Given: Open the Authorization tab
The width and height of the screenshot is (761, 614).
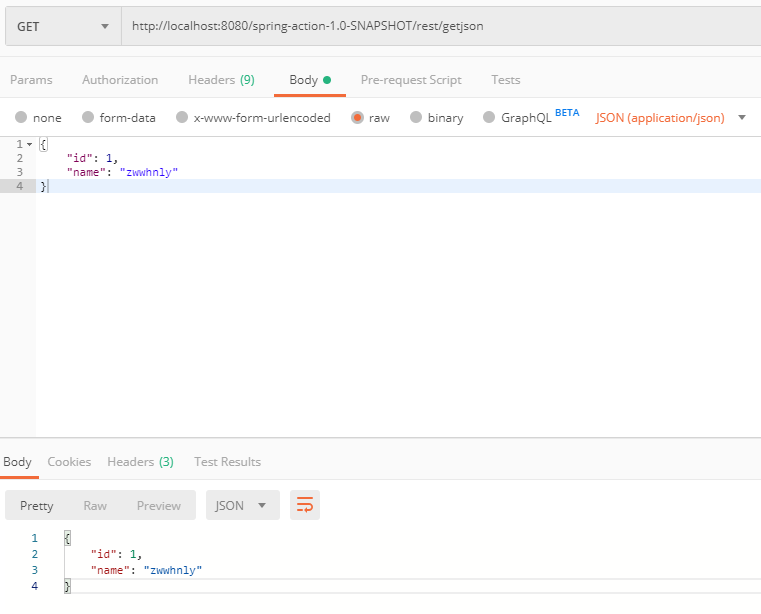Looking at the screenshot, I should pos(120,80).
